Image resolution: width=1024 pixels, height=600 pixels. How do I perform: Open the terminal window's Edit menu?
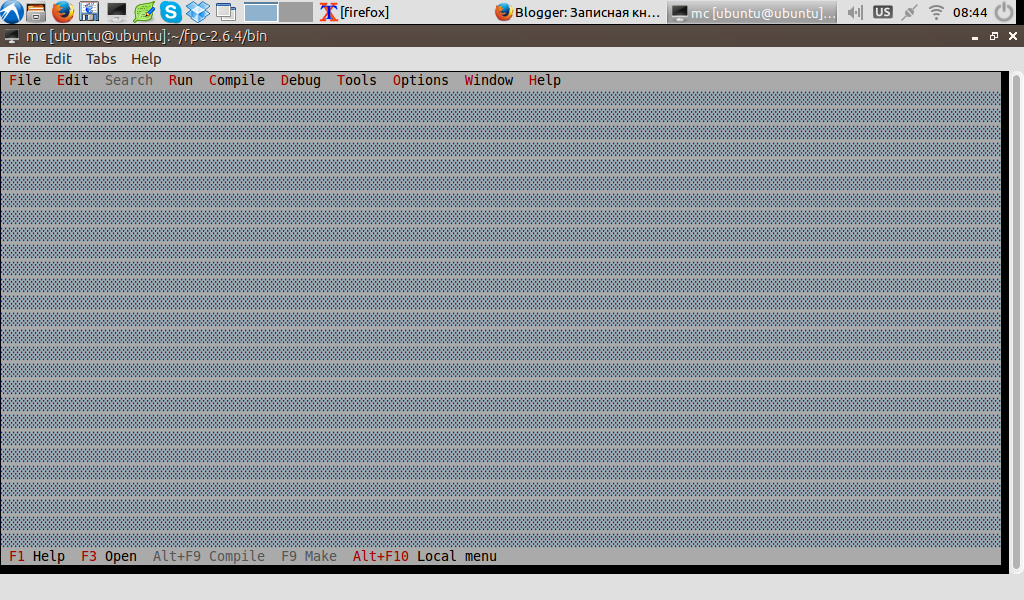pyautogui.click(x=58, y=59)
